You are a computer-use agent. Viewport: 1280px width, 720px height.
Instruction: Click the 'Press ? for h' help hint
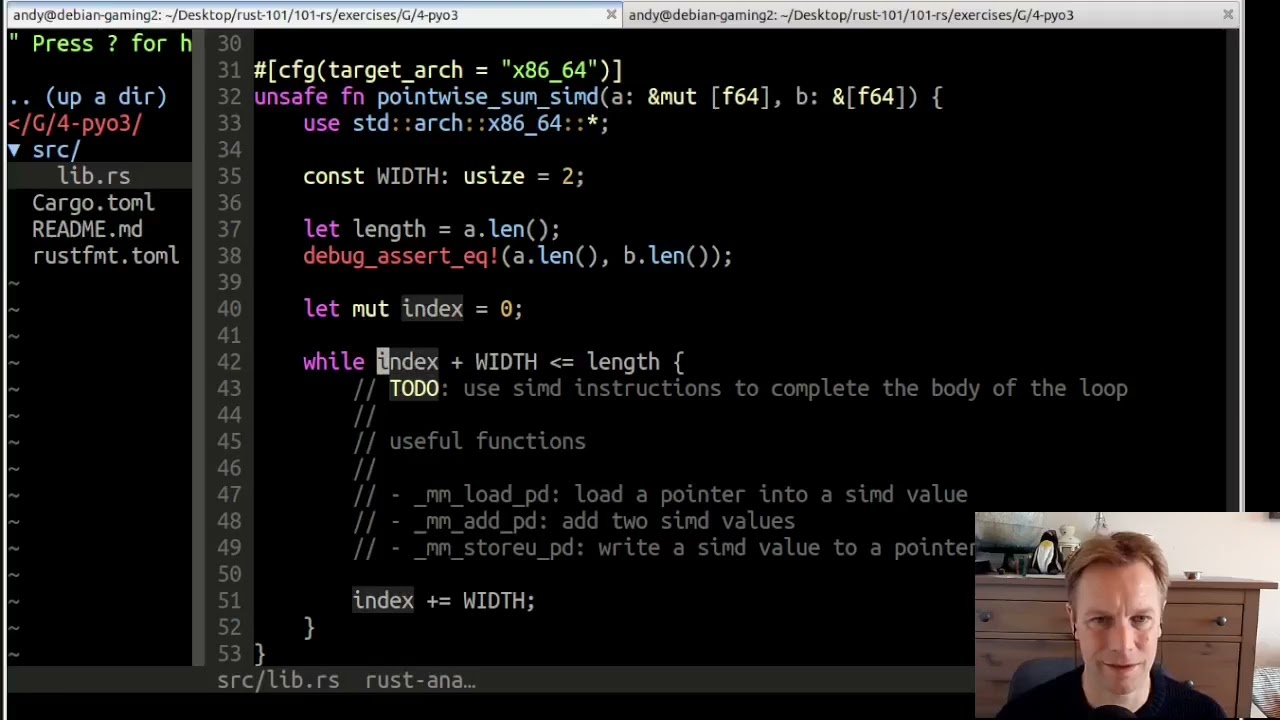100,44
